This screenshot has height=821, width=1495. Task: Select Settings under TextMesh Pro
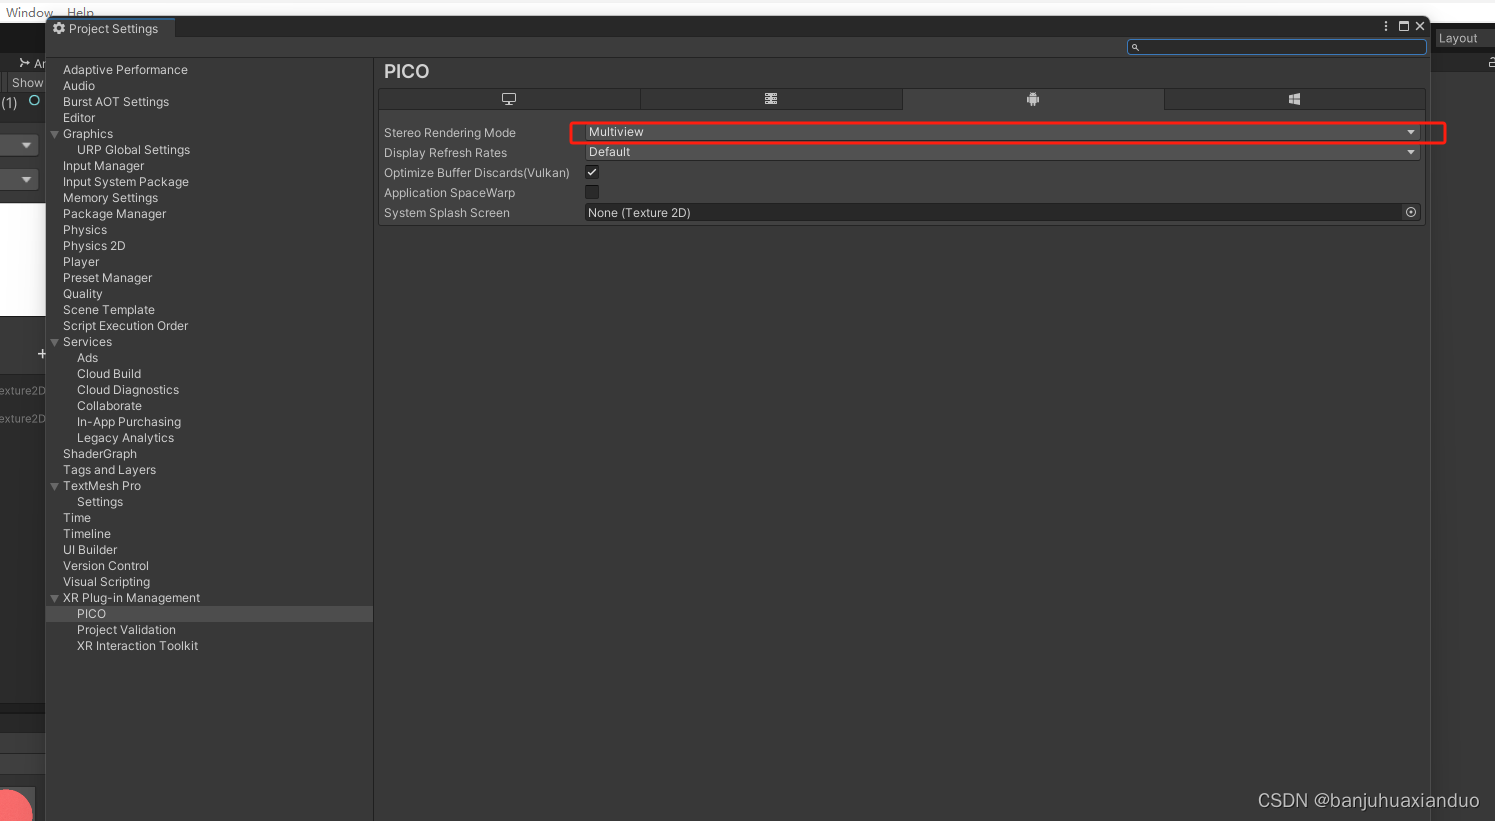(100, 502)
